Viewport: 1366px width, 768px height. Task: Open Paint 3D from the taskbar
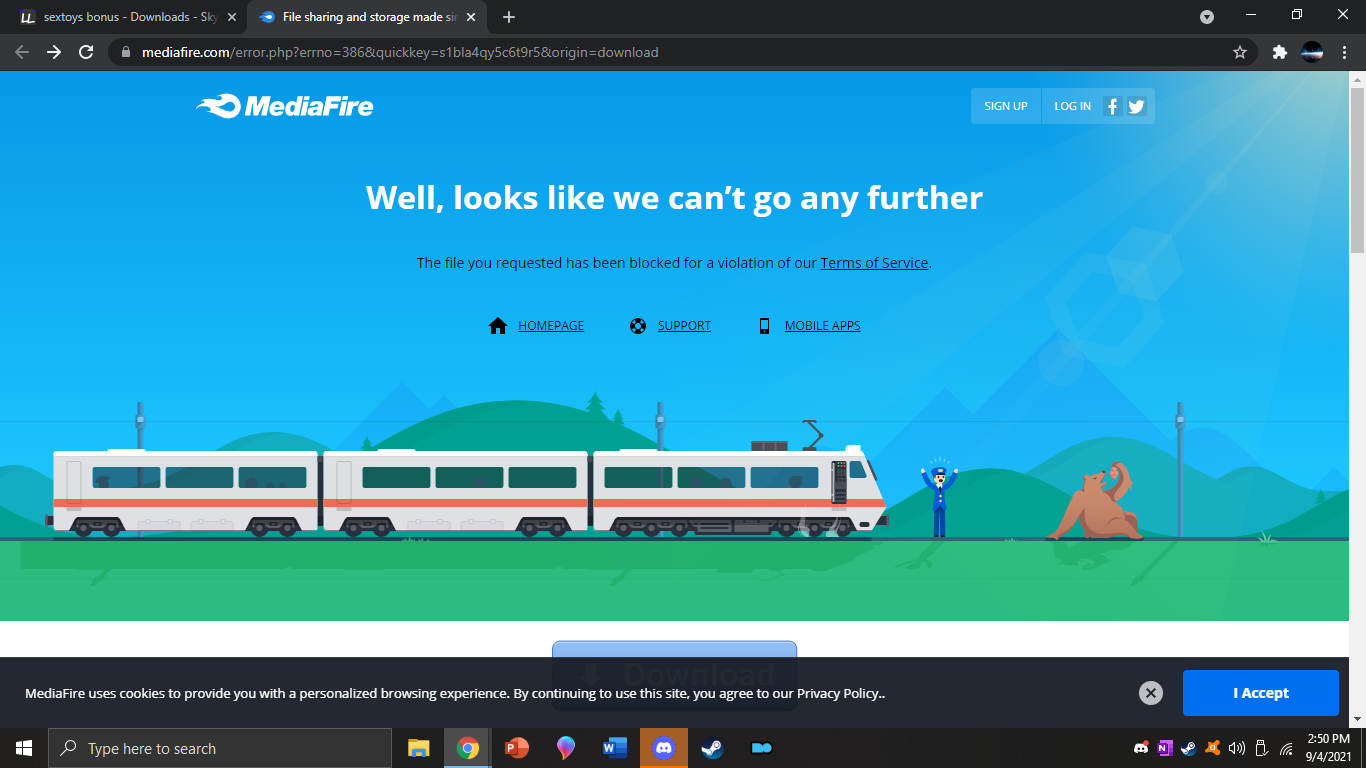(566, 748)
